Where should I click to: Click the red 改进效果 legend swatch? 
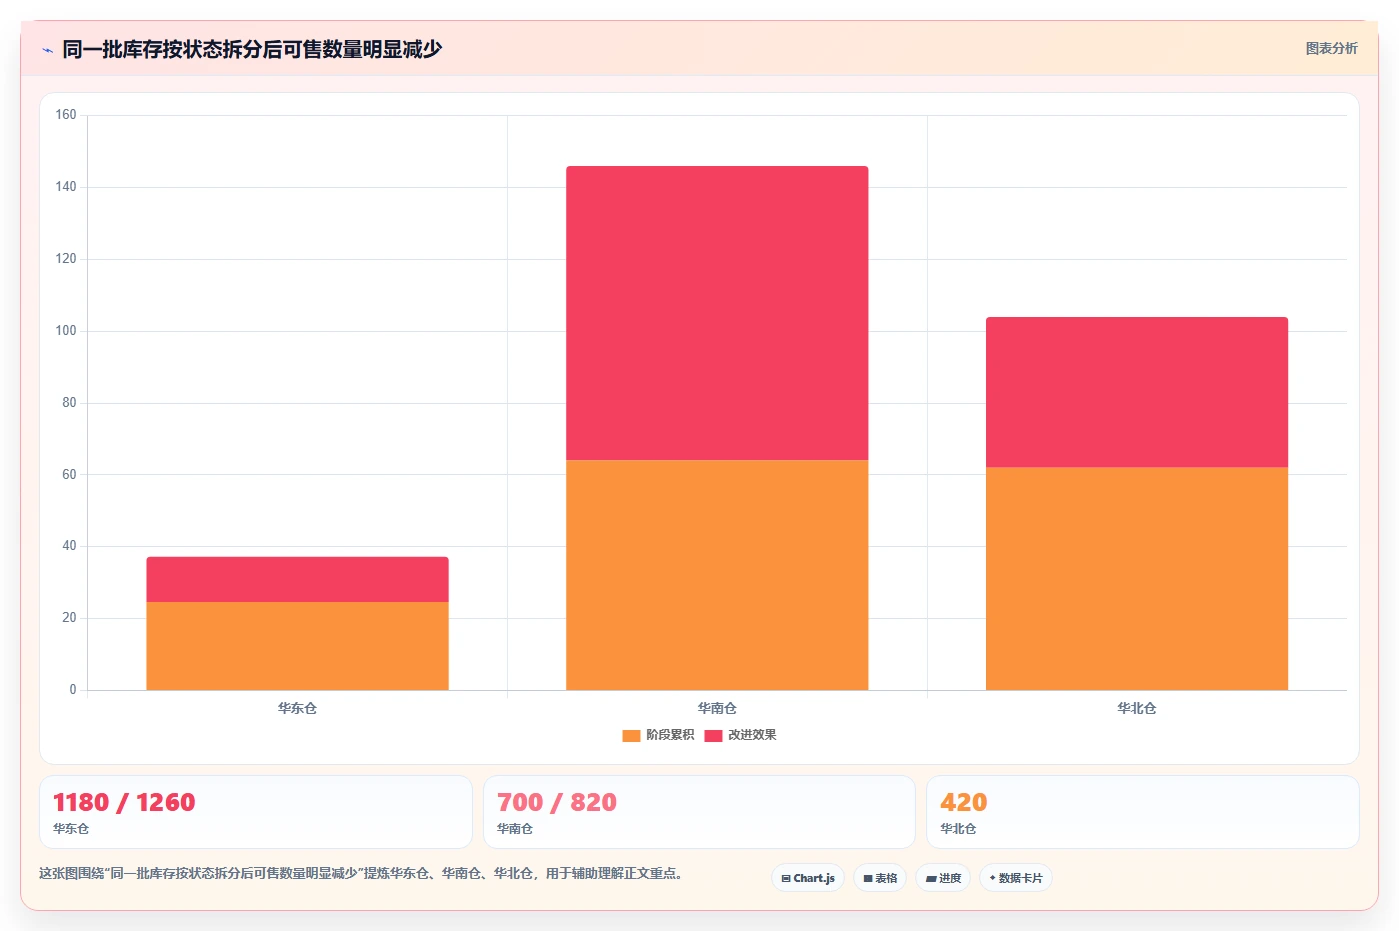point(713,736)
